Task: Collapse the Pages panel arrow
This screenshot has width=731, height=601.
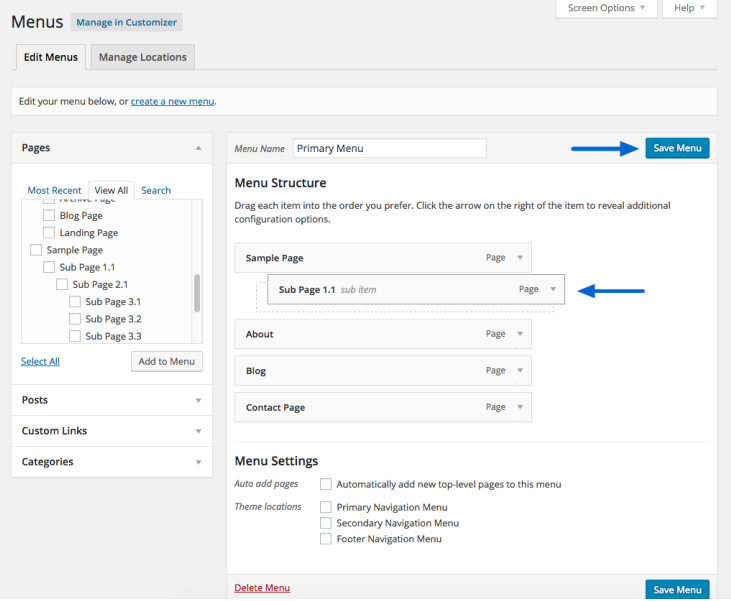Action: [198, 148]
